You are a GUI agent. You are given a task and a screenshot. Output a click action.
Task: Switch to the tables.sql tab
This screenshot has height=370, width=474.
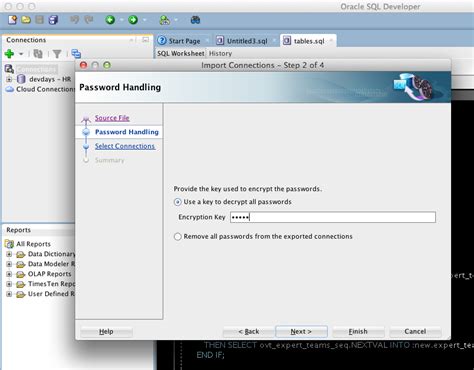[x=308, y=41]
